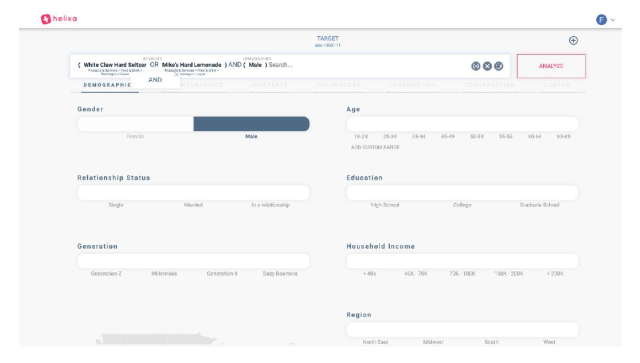Image resolution: width=640 pixels, height=363 pixels.
Task: Close the AND operator popup
Action: pos(176,75)
